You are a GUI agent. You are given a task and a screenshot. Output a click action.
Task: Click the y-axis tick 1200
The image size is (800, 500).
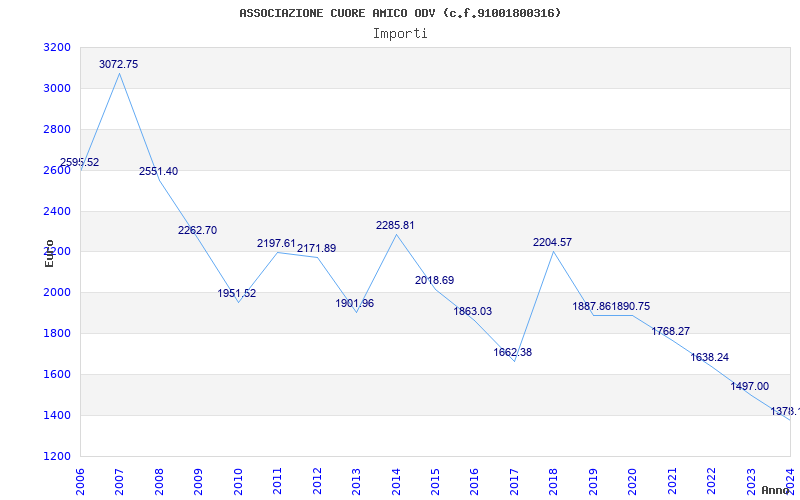57,456
